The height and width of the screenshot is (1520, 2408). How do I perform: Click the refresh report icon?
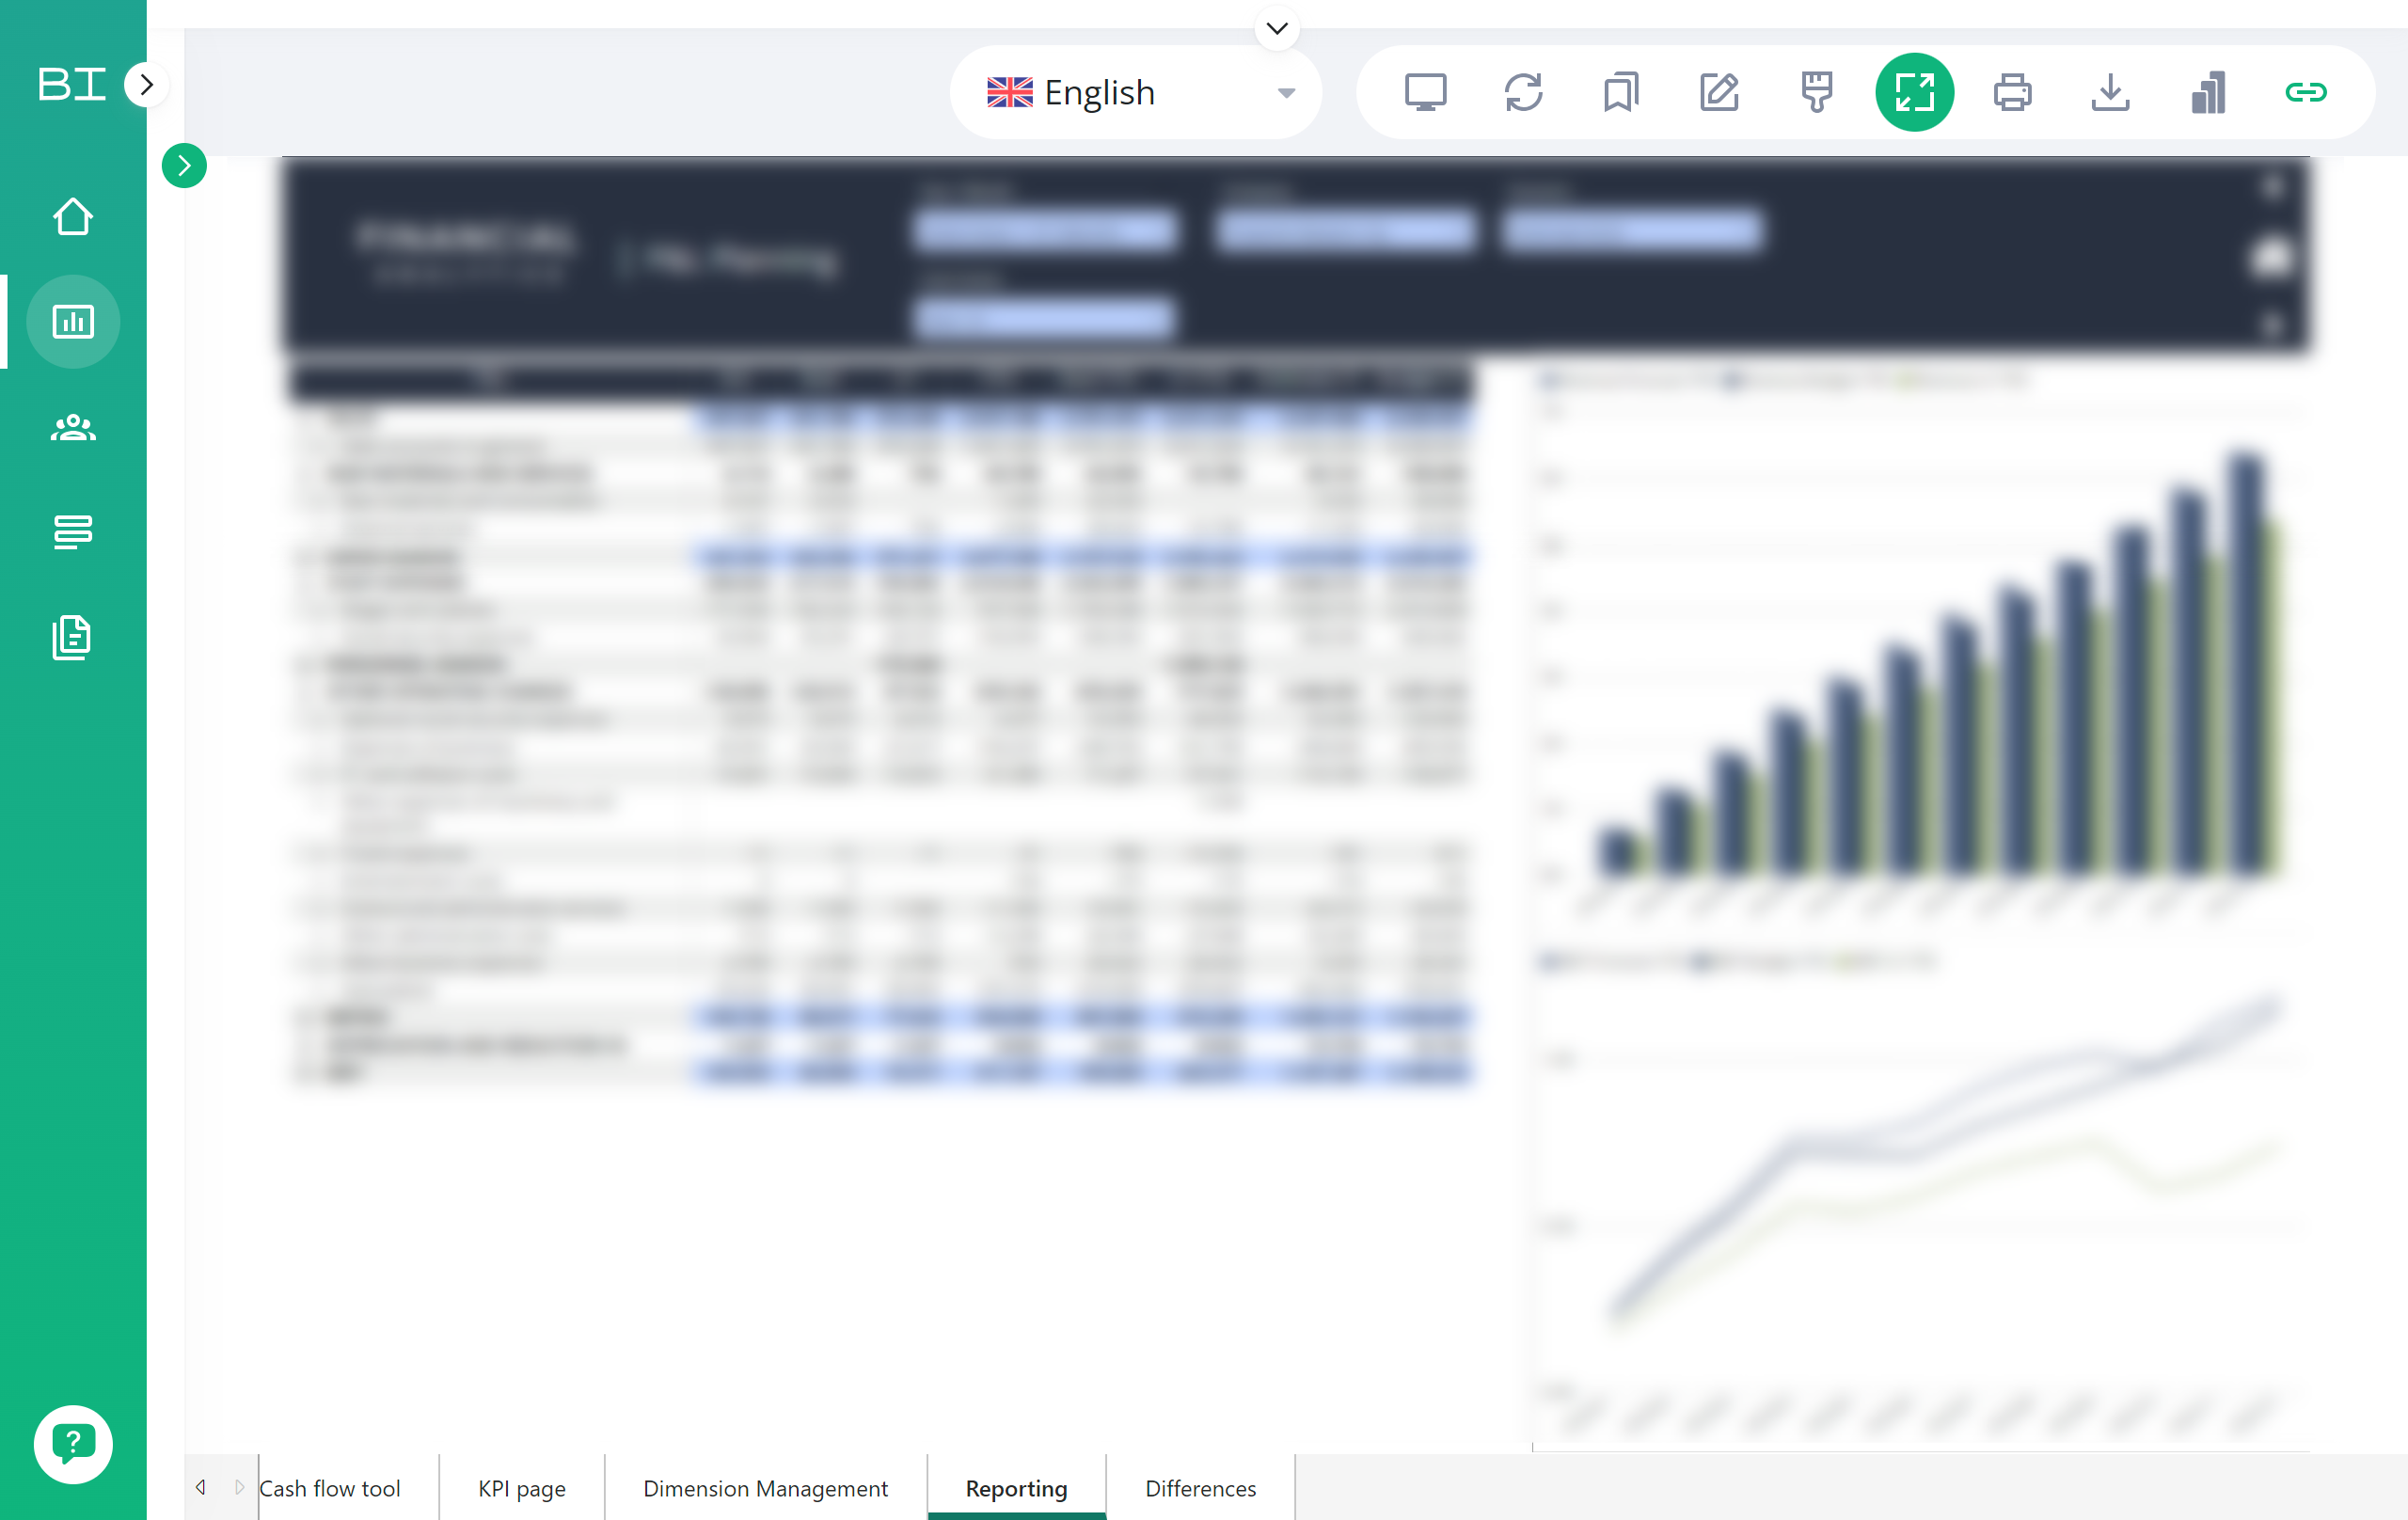click(1523, 92)
